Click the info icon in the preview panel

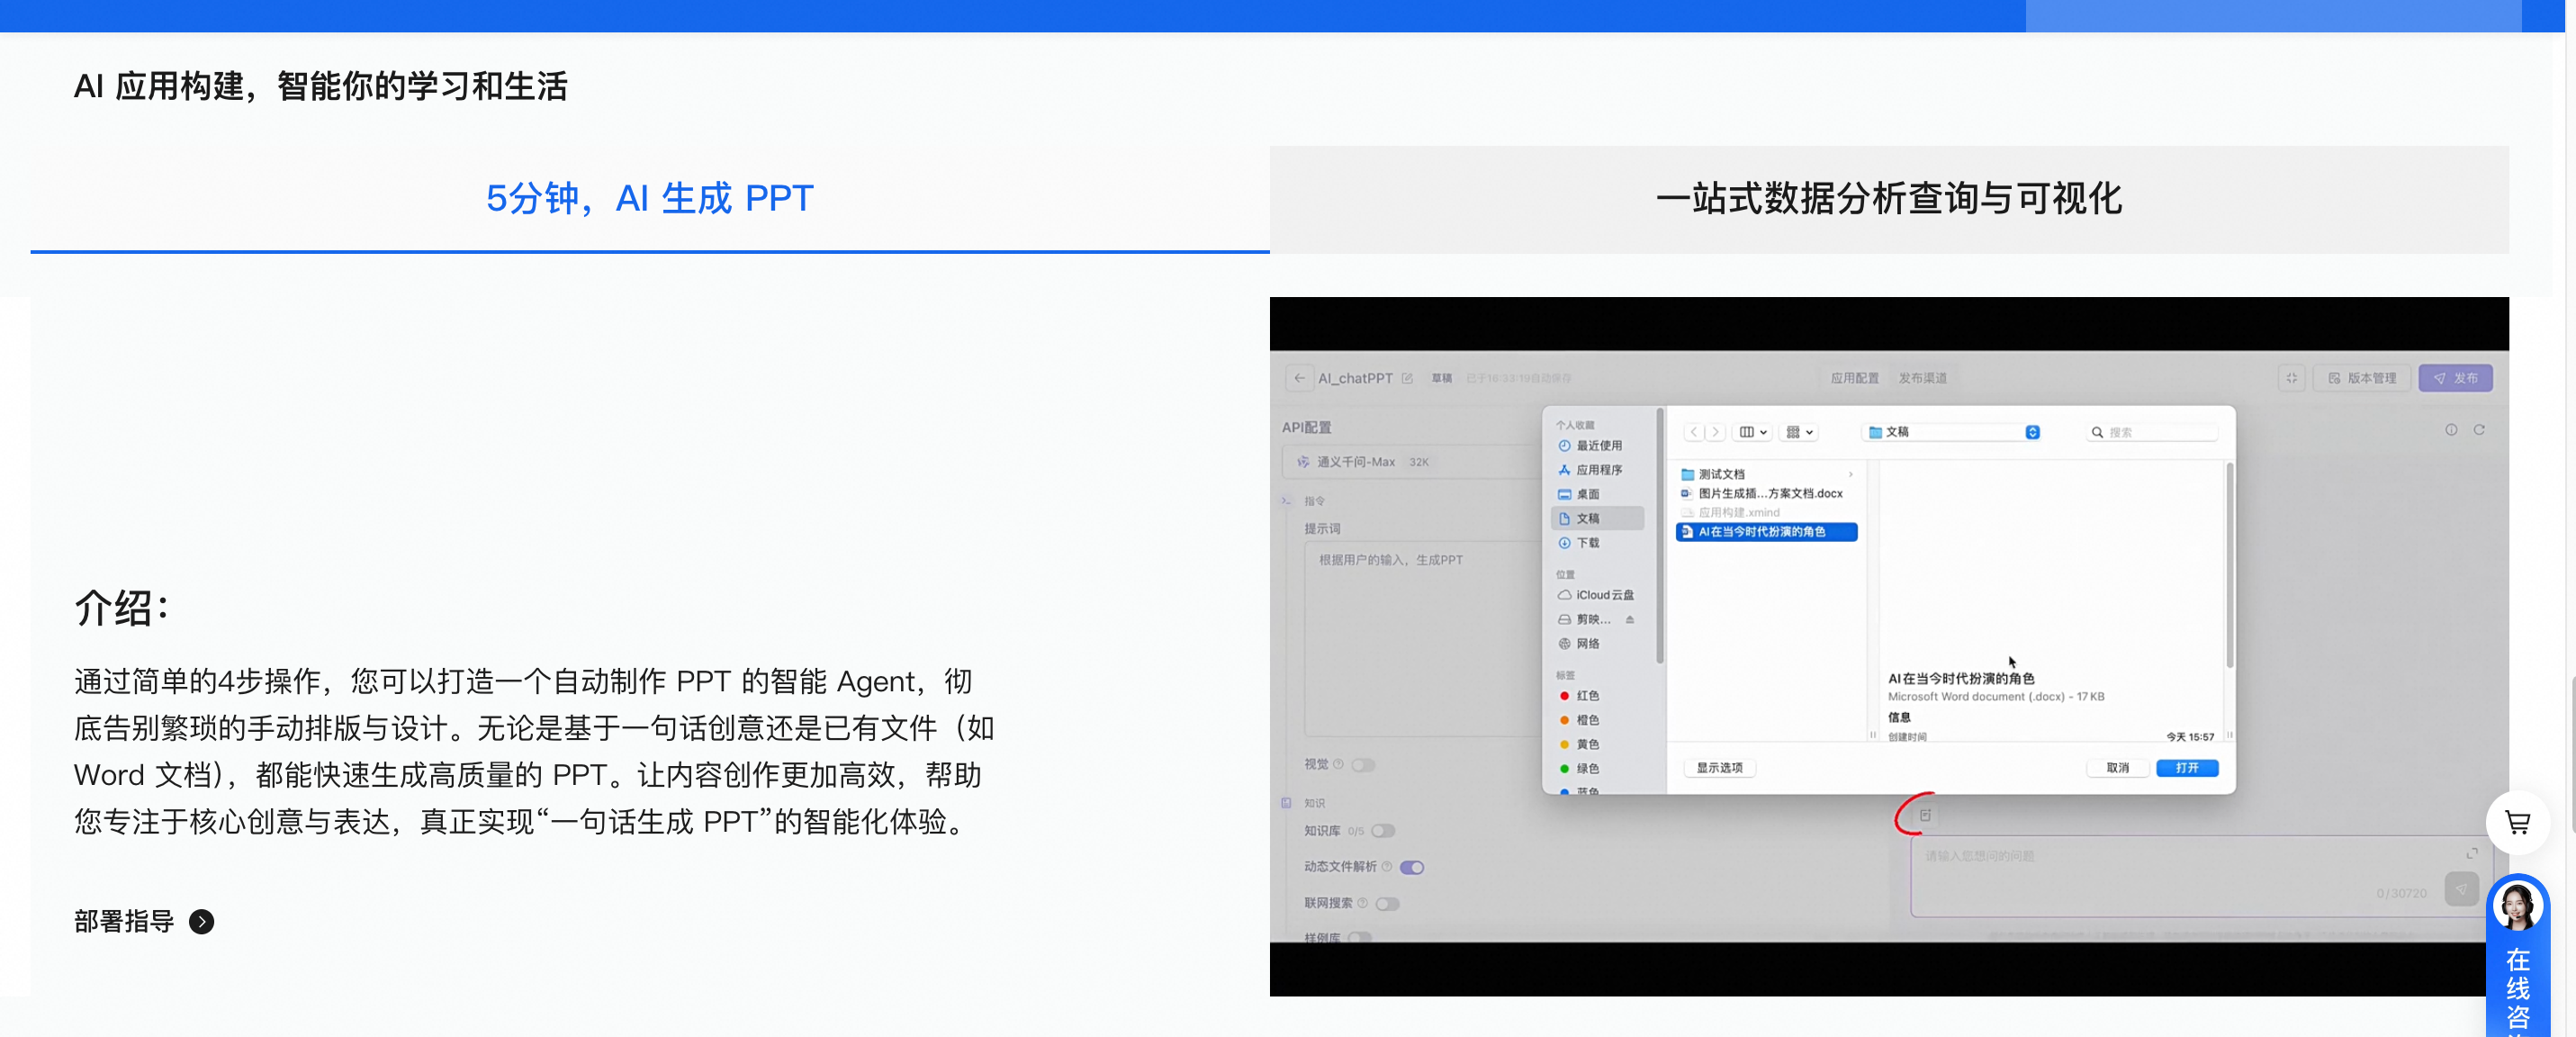click(2452, 429)
